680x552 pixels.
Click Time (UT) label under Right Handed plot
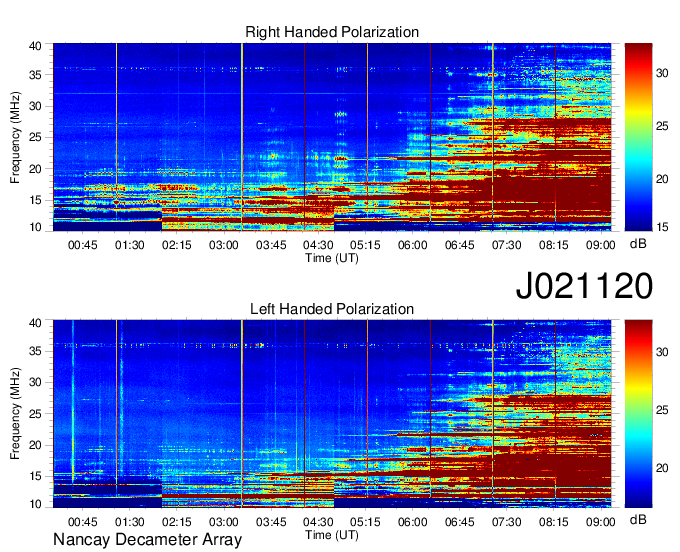coord(332,258)
